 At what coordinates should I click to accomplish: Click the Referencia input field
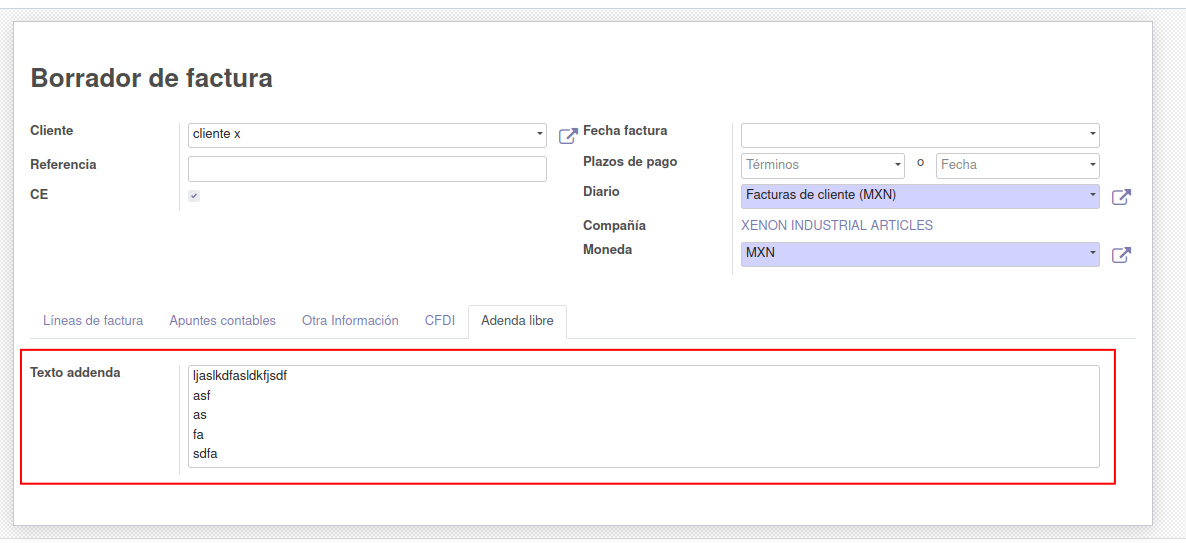(367, 168)
